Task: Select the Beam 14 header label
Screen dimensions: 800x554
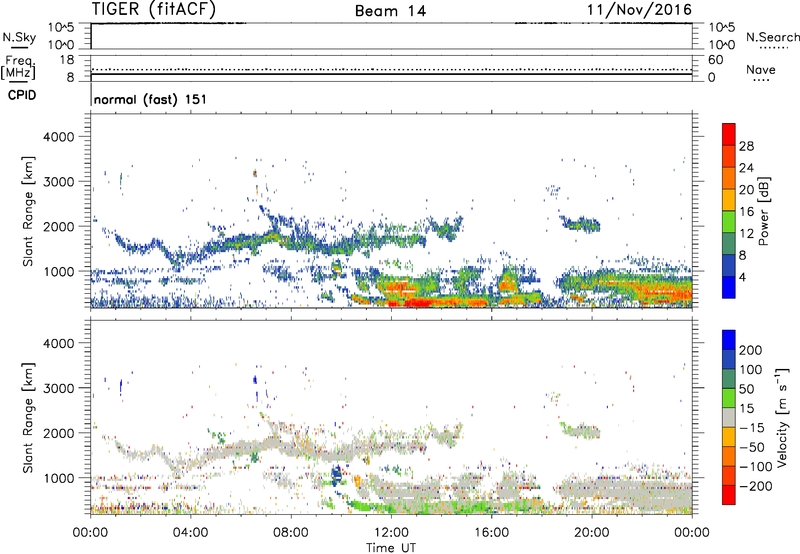Action: pos(390,11)
